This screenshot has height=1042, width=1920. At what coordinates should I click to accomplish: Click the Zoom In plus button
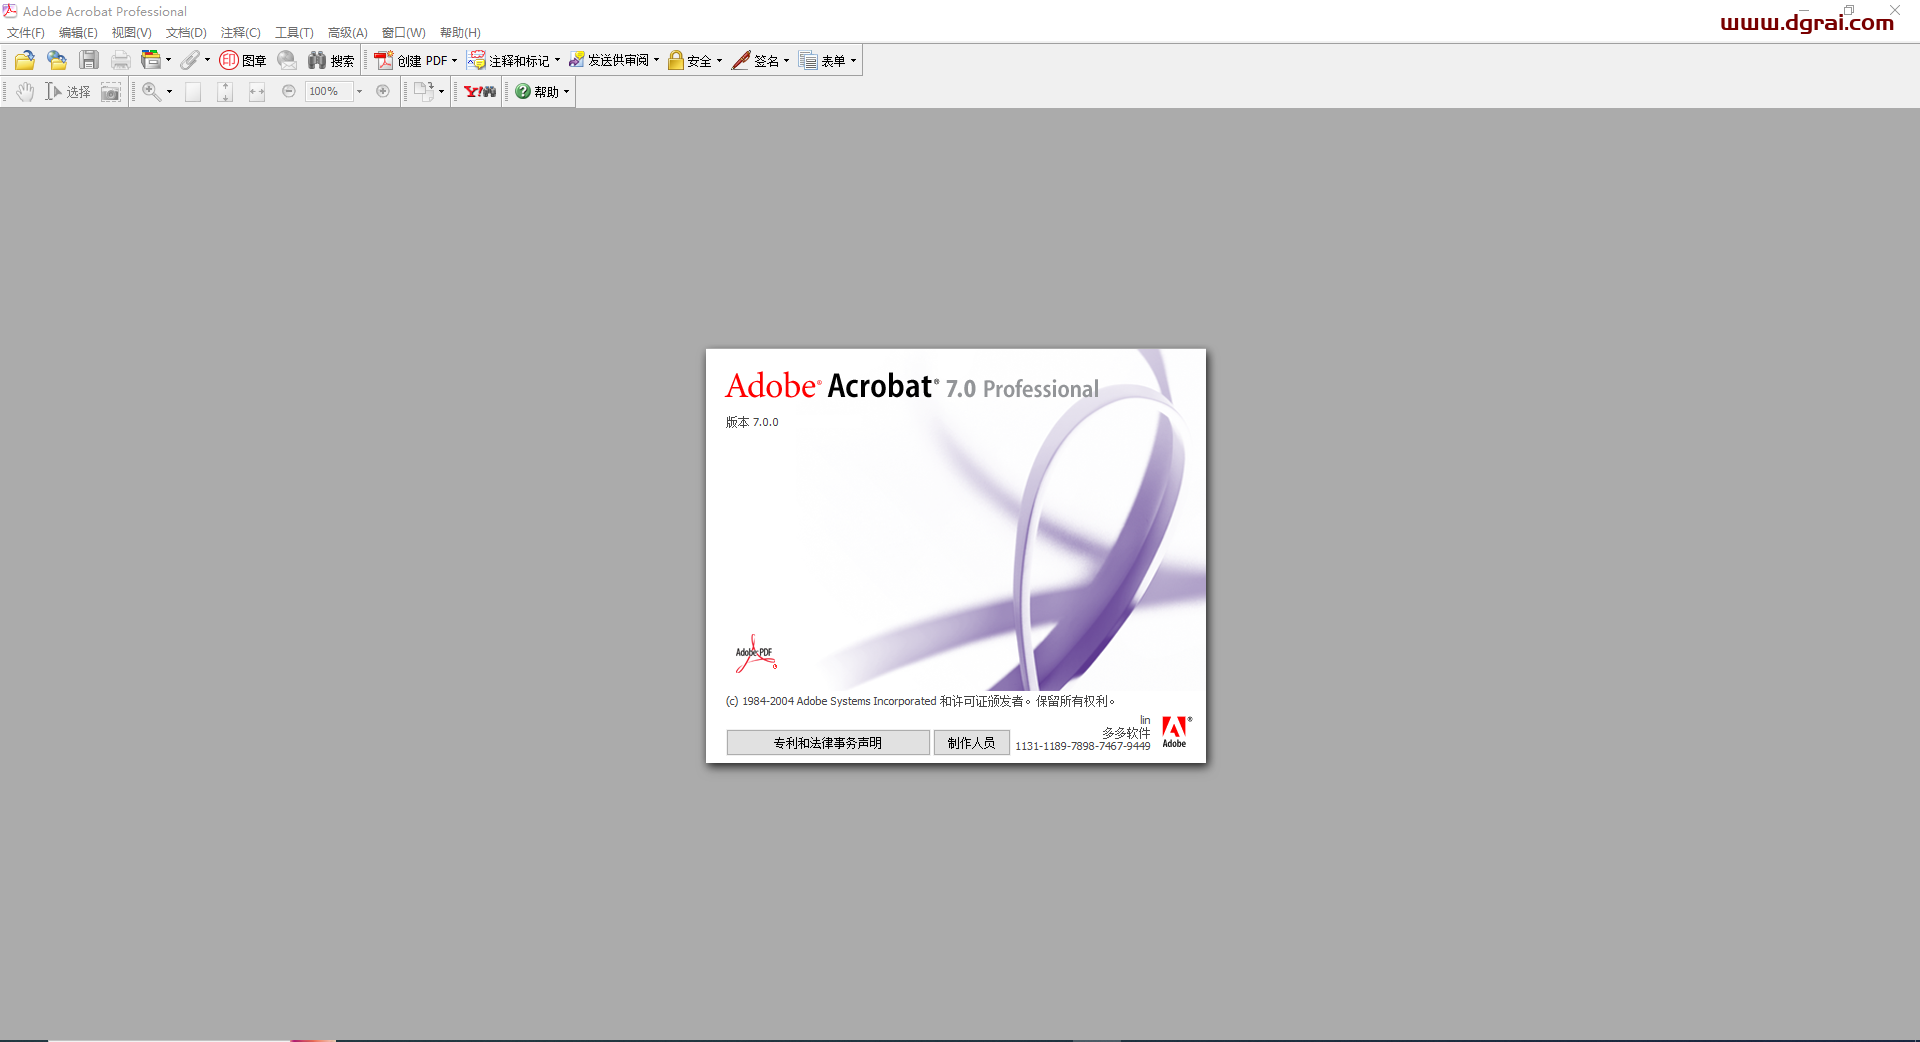click(383, 91)
